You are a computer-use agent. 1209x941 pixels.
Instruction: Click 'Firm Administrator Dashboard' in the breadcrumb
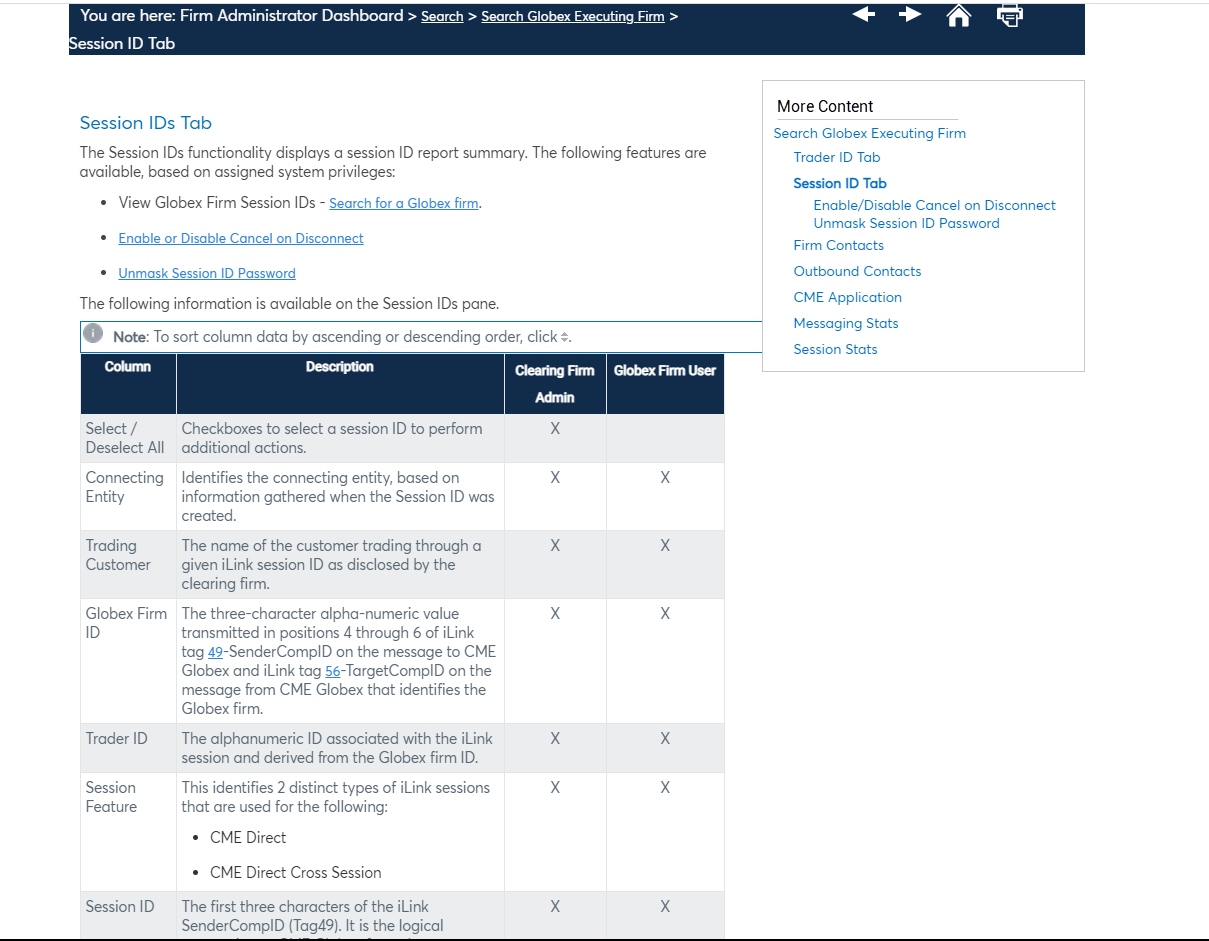(292, 16)
